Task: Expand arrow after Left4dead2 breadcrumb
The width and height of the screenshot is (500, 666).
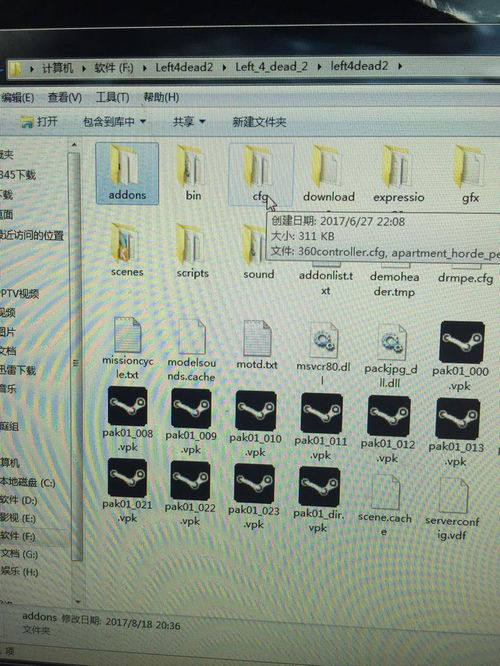Action: tap(224, 67)
